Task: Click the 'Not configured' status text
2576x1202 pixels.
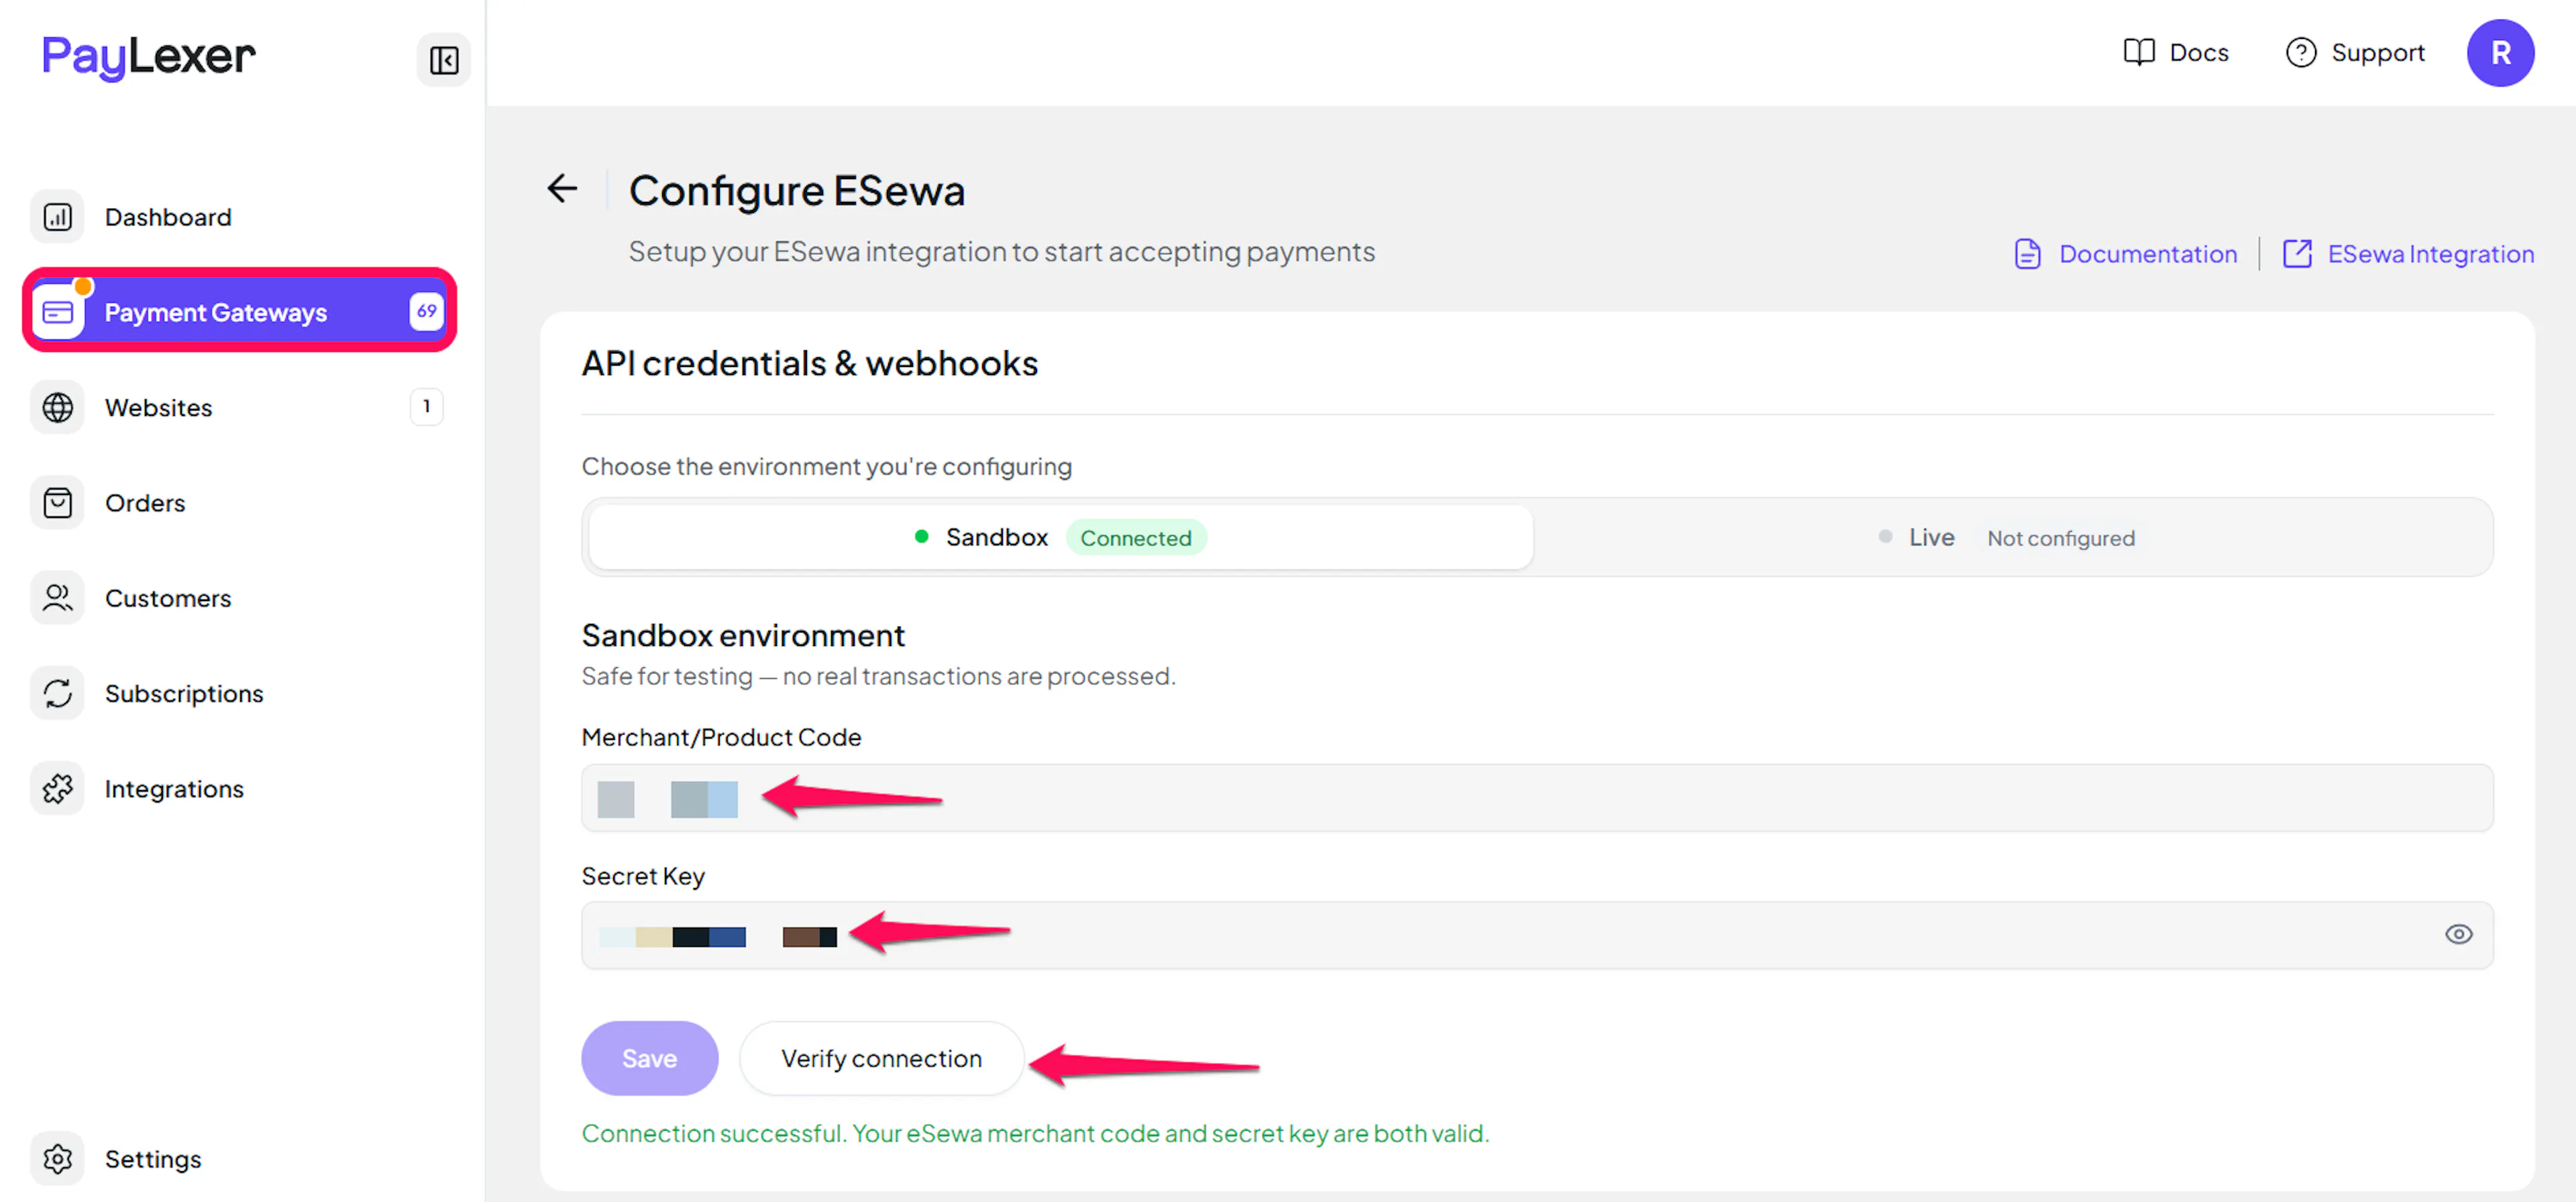Action: [2060, 538]
